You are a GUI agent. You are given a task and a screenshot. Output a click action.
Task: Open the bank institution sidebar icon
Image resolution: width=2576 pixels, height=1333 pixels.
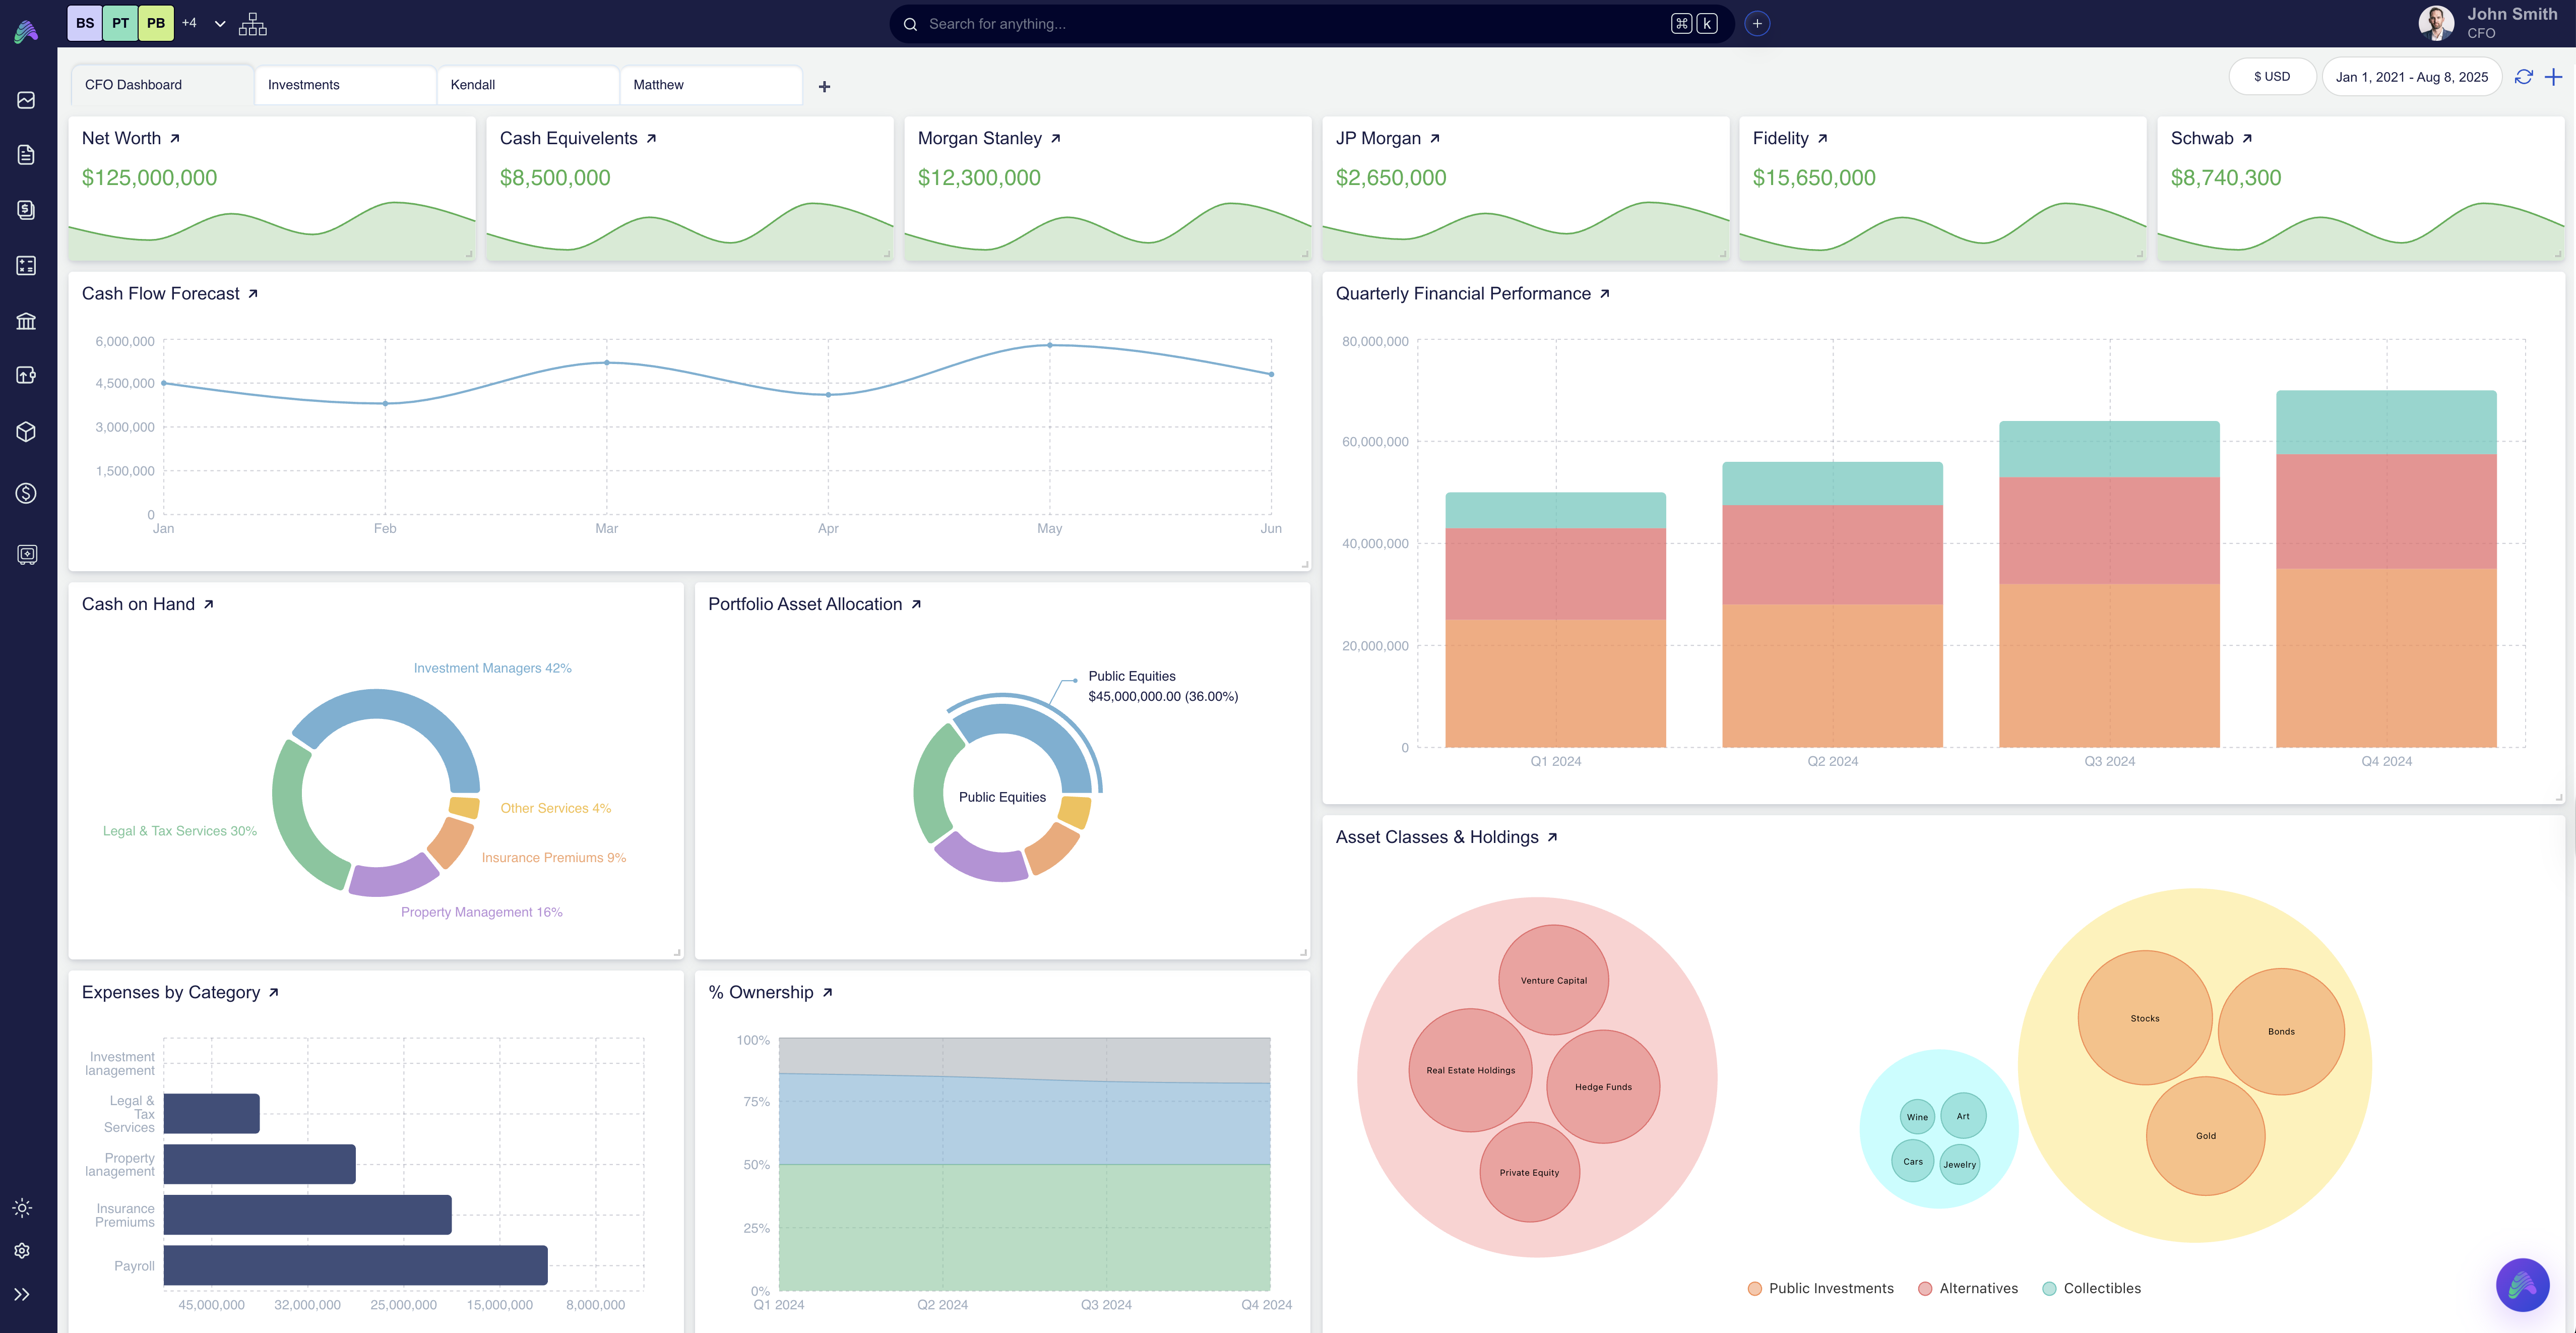pos(26,321)
